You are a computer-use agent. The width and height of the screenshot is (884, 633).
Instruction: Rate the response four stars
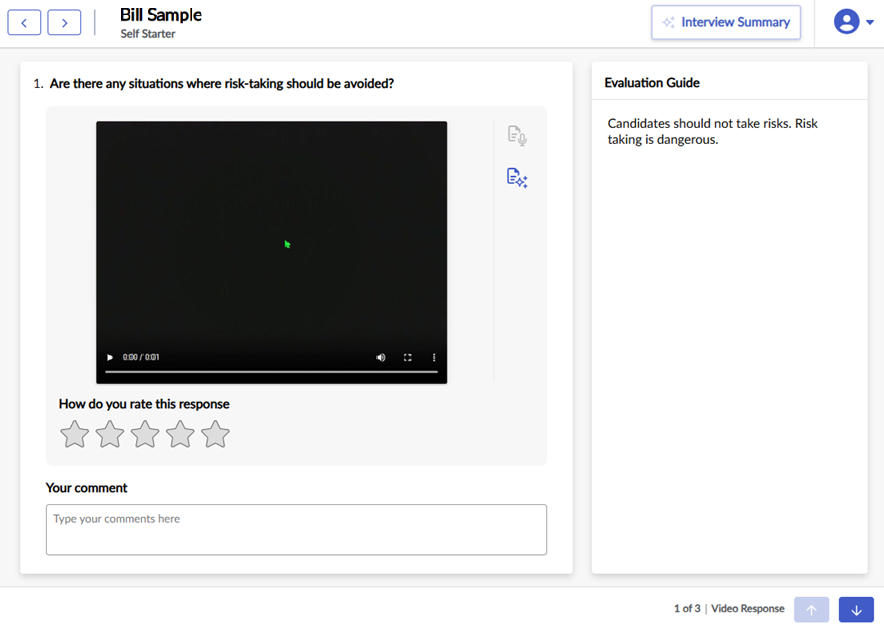[180, 434]
